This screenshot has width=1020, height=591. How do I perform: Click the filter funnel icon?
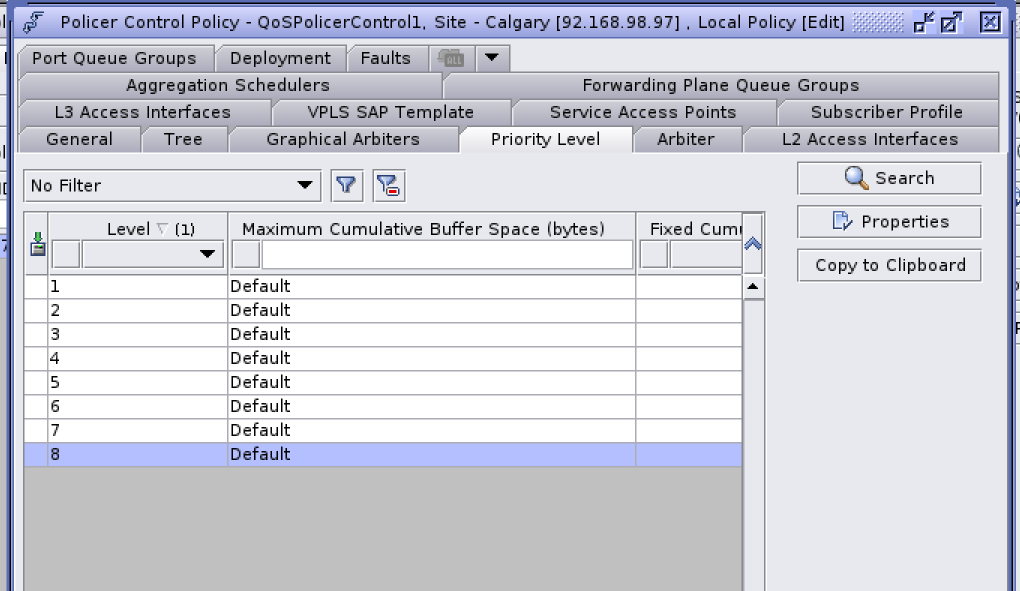click(x=346, y=185)
